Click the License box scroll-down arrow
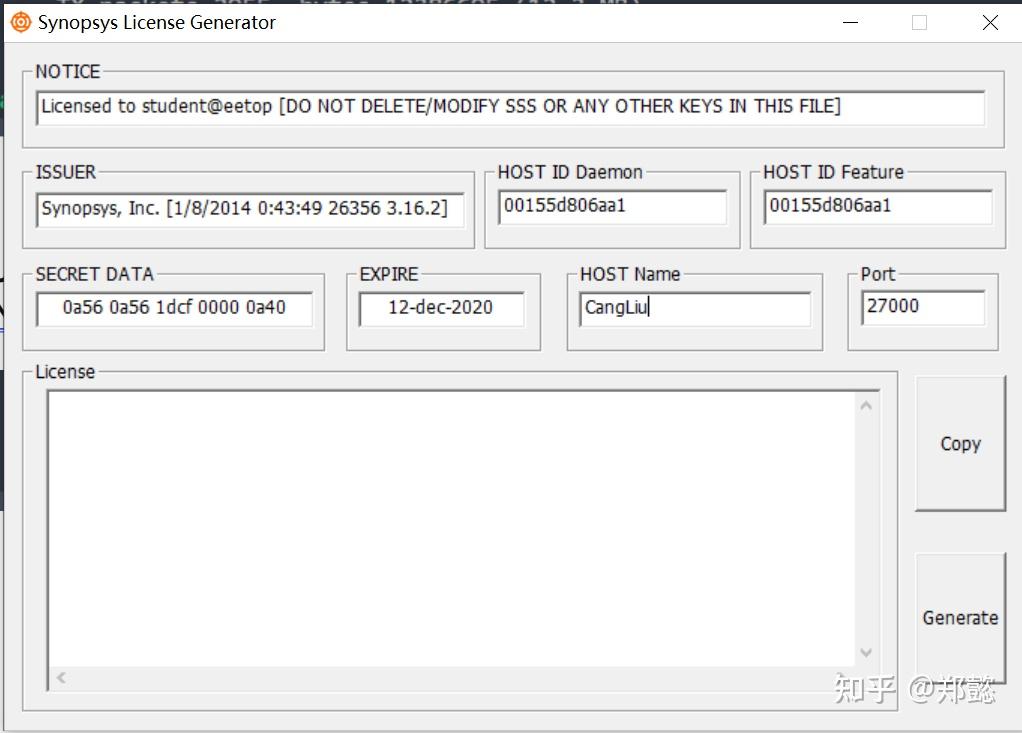This screenshot has height=733, width=1022. (866, 651)
